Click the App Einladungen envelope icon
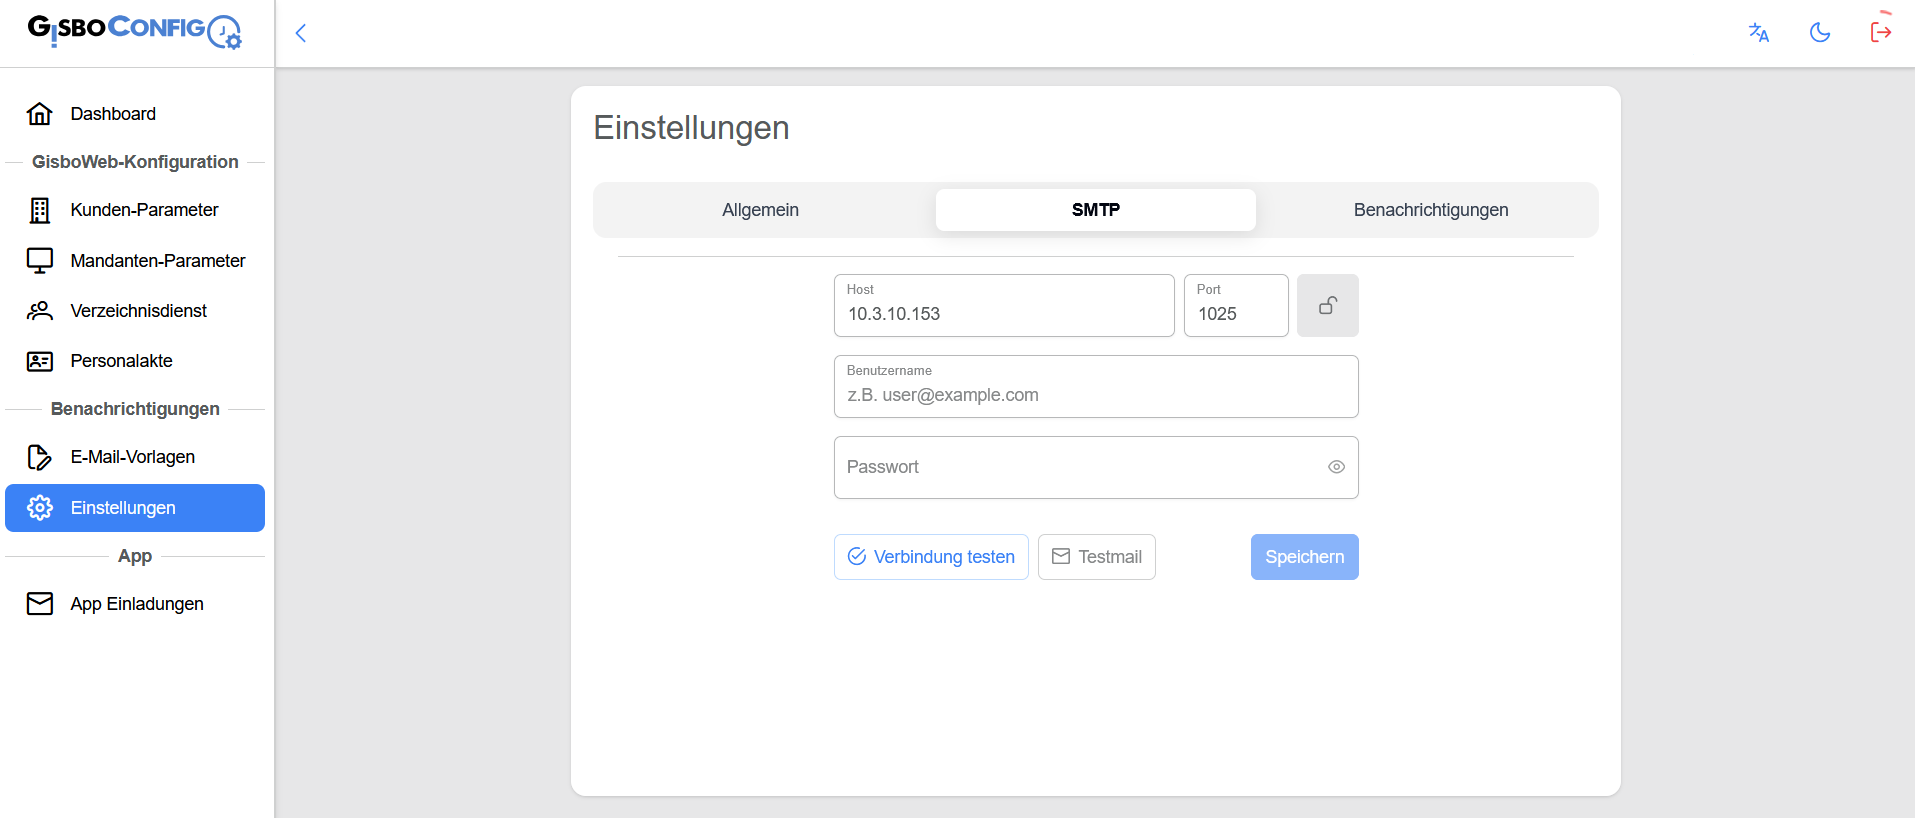 pos(40,604)
